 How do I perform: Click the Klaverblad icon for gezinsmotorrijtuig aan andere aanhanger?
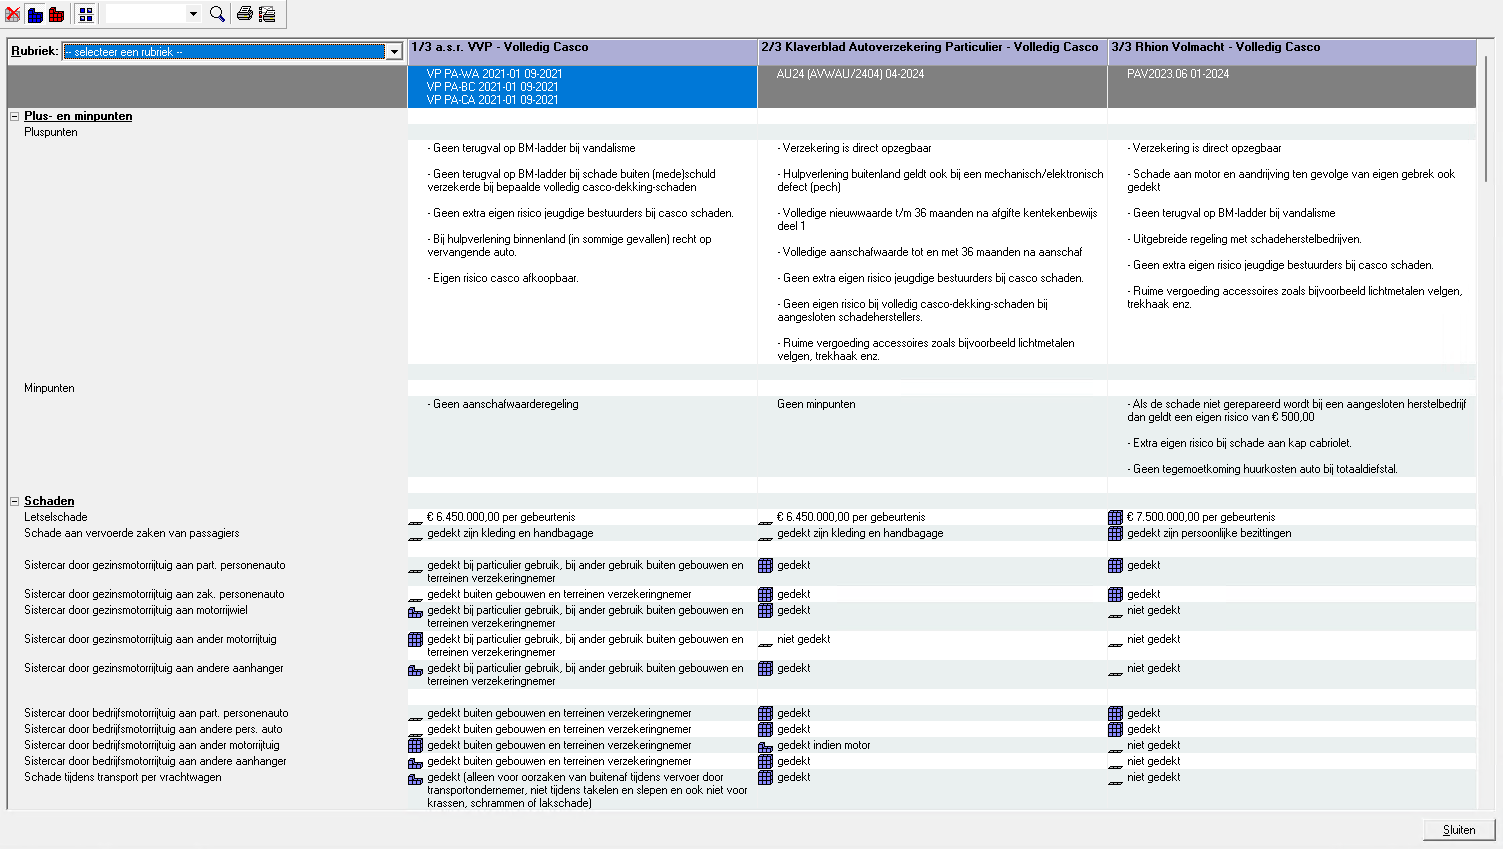pos(765,669)
